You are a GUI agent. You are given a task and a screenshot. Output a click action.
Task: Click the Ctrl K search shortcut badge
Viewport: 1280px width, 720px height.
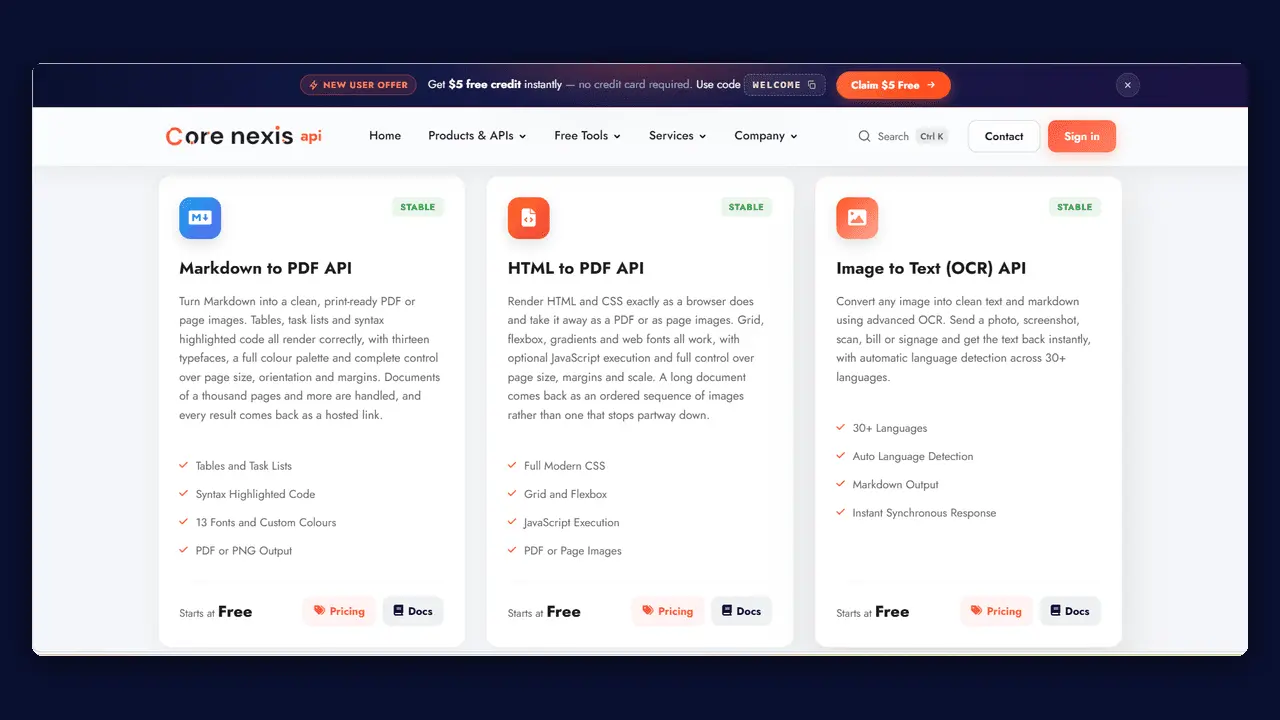[x=932, y=136]
